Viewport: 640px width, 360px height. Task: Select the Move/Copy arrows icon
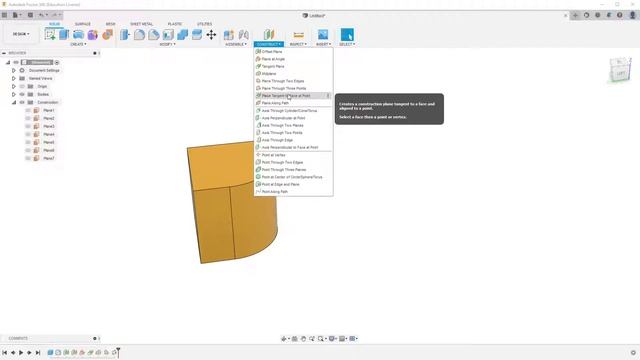pyautogui.click(x=211, y=35)
